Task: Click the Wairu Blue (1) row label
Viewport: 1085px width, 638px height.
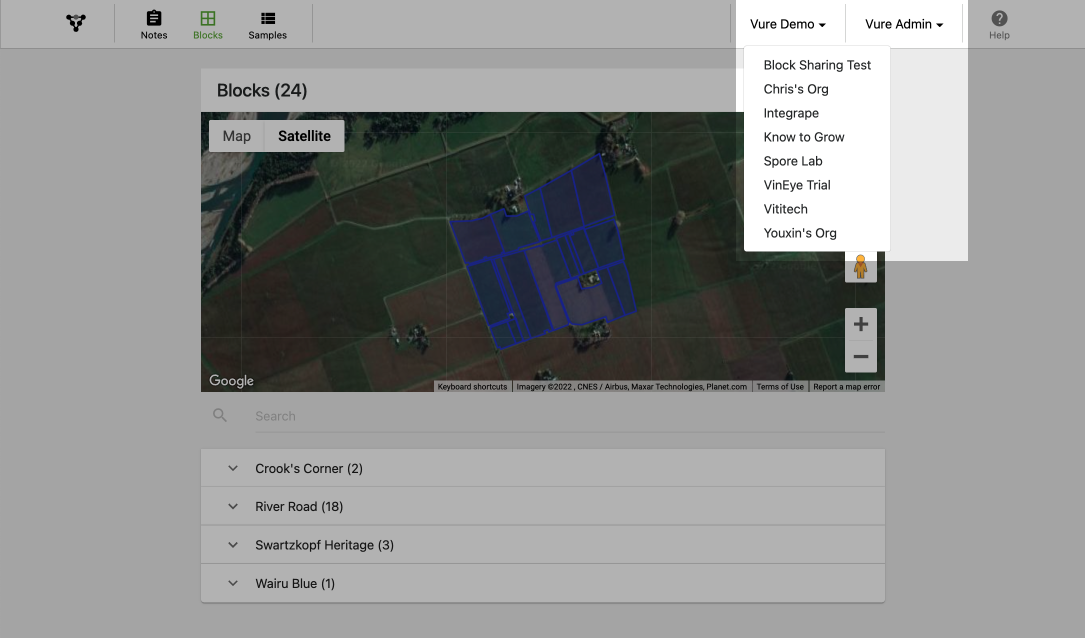Action: click(x=295, y=583)
